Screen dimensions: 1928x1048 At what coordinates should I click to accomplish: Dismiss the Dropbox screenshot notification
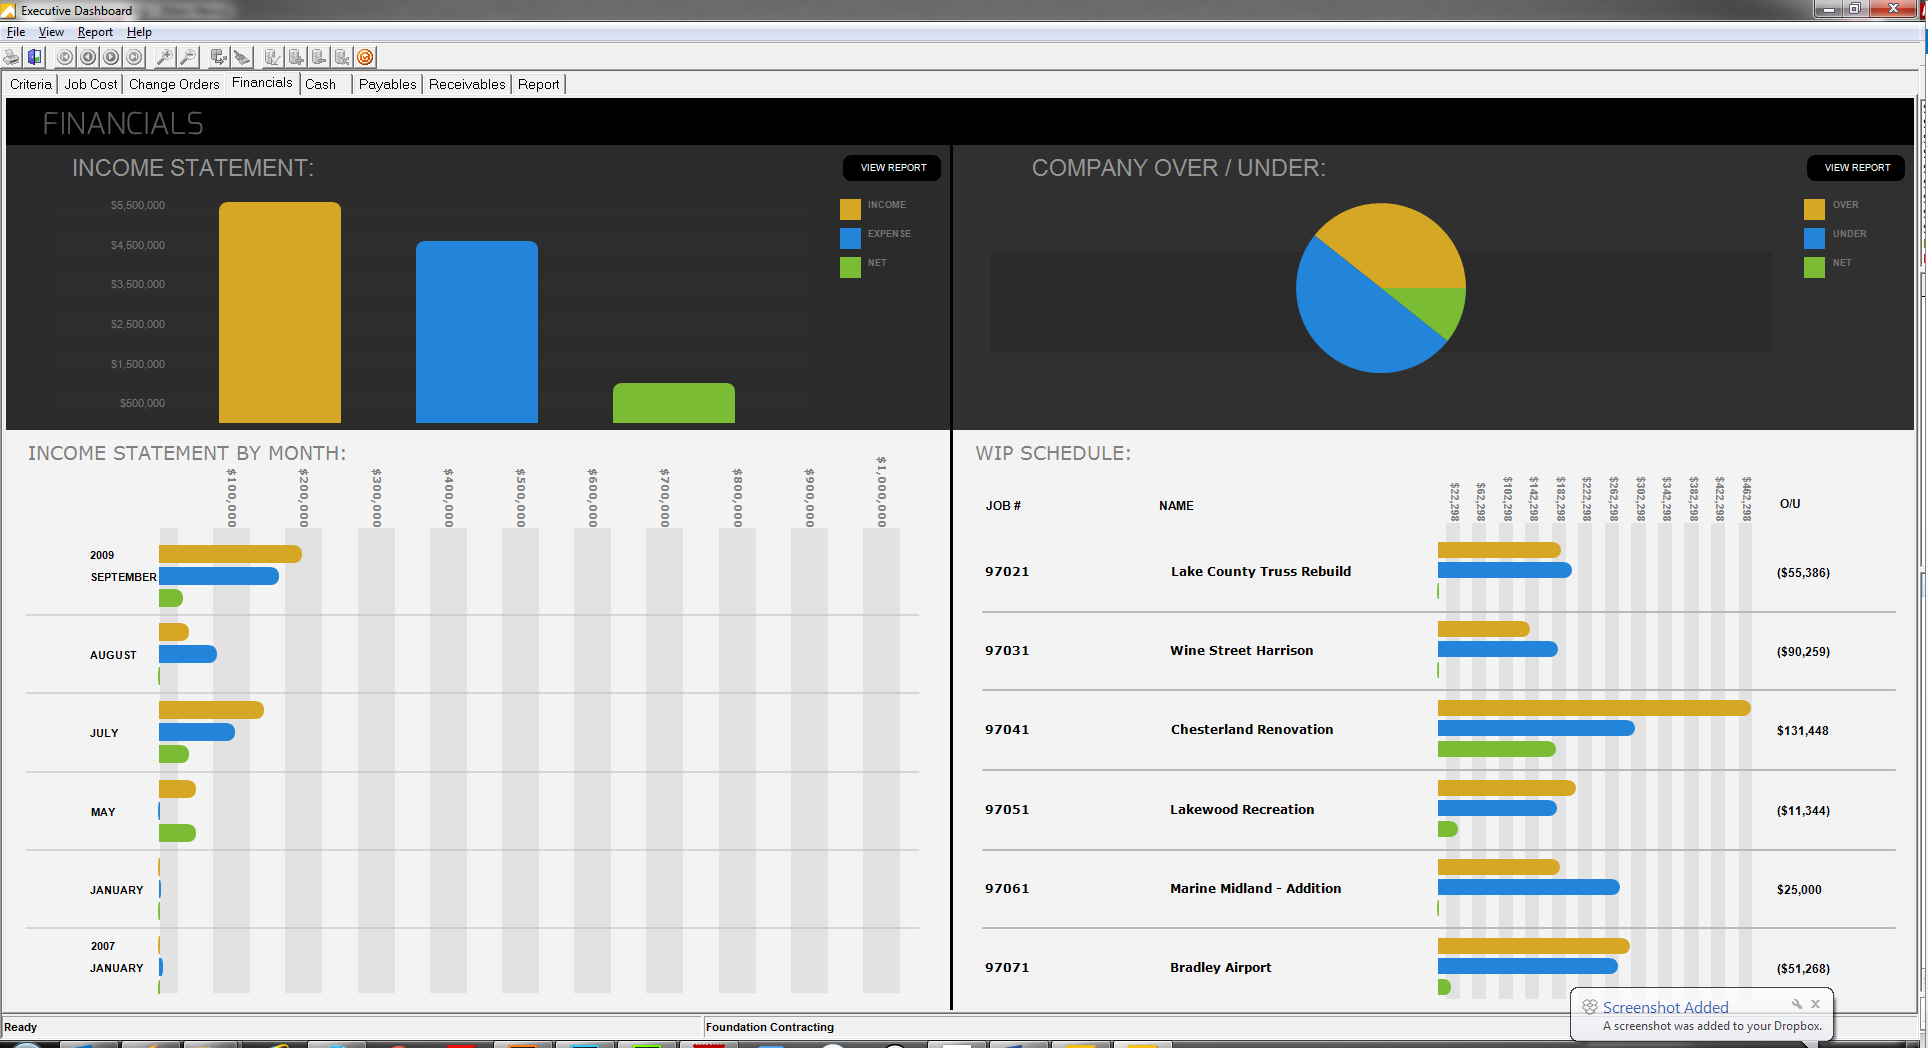(1815, 1004)
